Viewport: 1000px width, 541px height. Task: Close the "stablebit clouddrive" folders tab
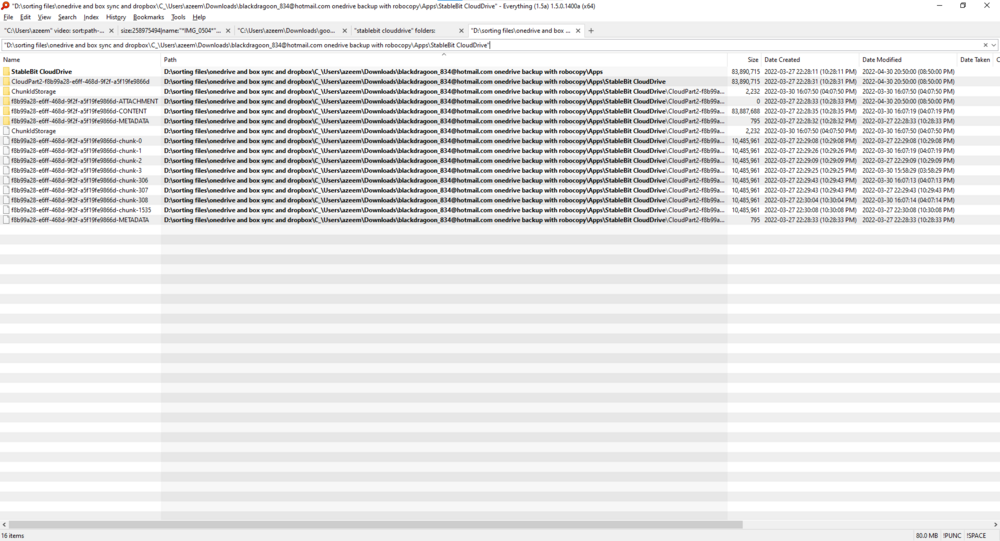click(x=461, y=31)
